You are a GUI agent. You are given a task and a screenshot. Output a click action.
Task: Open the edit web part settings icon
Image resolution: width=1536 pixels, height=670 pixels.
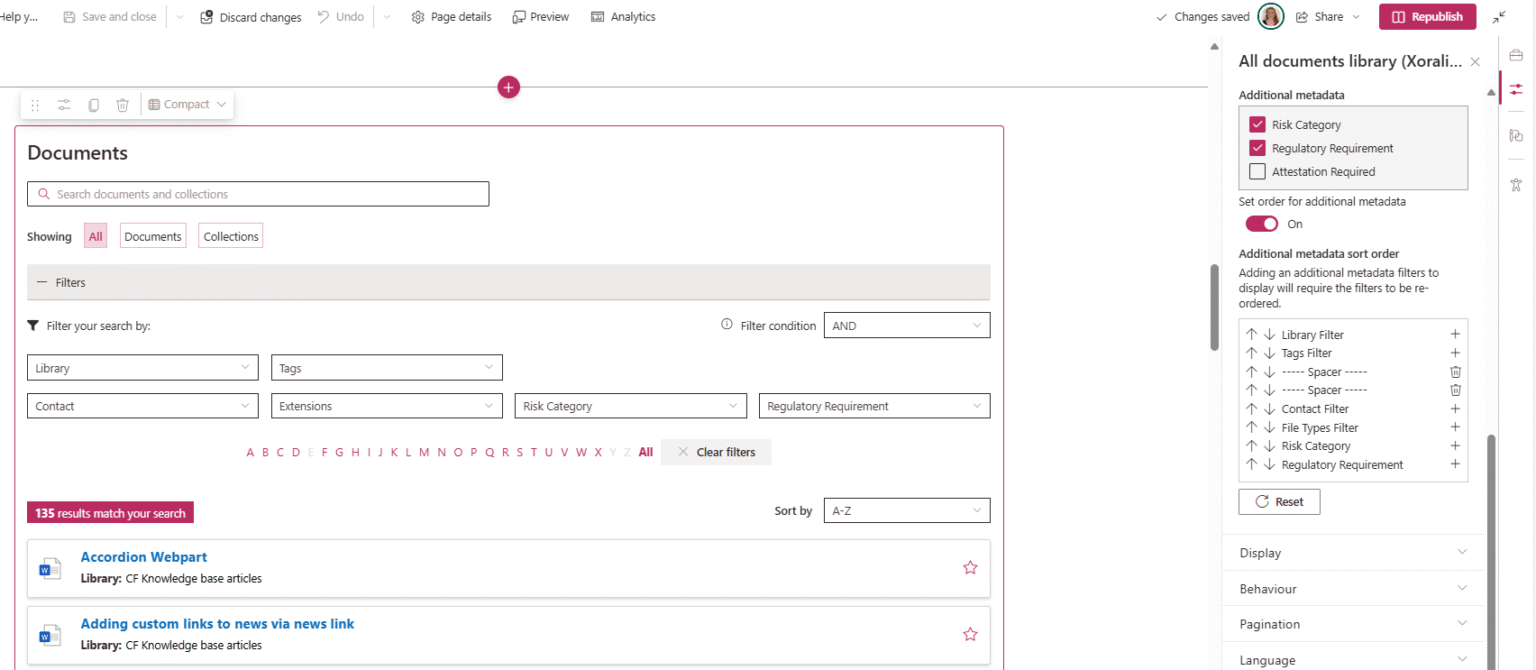tap(64, 105)
